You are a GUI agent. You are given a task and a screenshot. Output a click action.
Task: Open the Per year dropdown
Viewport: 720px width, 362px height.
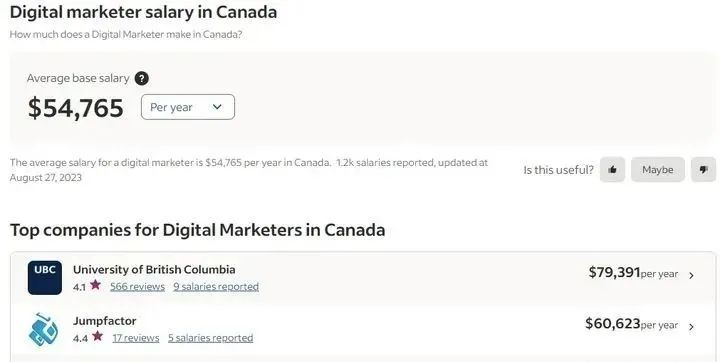[188, 107]
